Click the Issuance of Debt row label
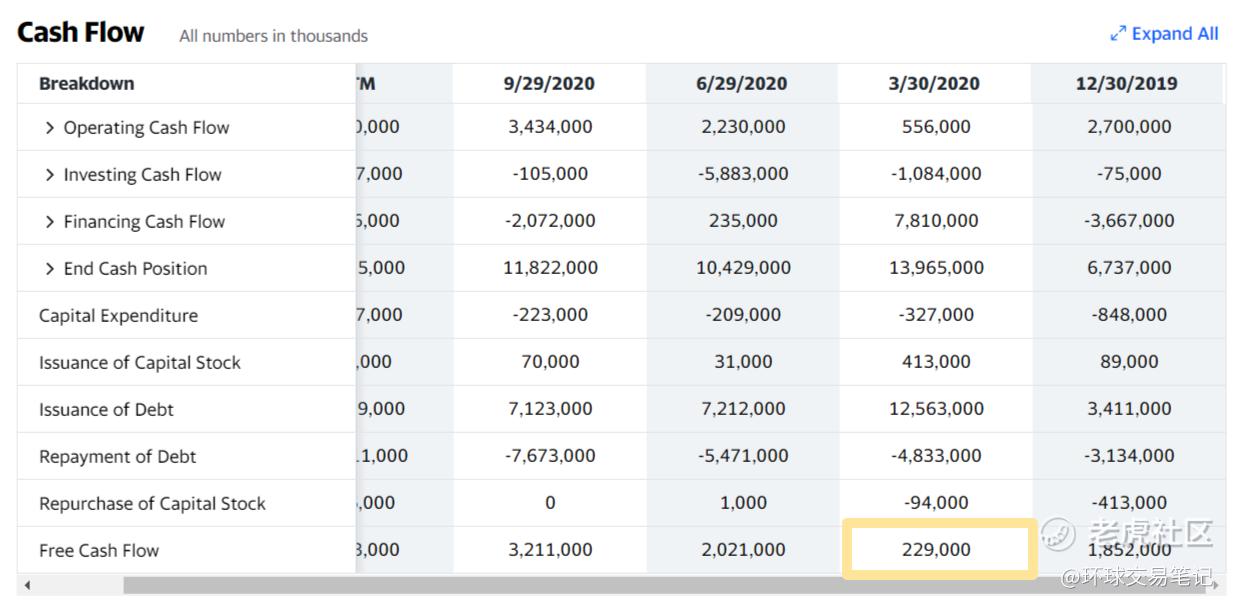The image size is (1237, 605). (106, 410)
